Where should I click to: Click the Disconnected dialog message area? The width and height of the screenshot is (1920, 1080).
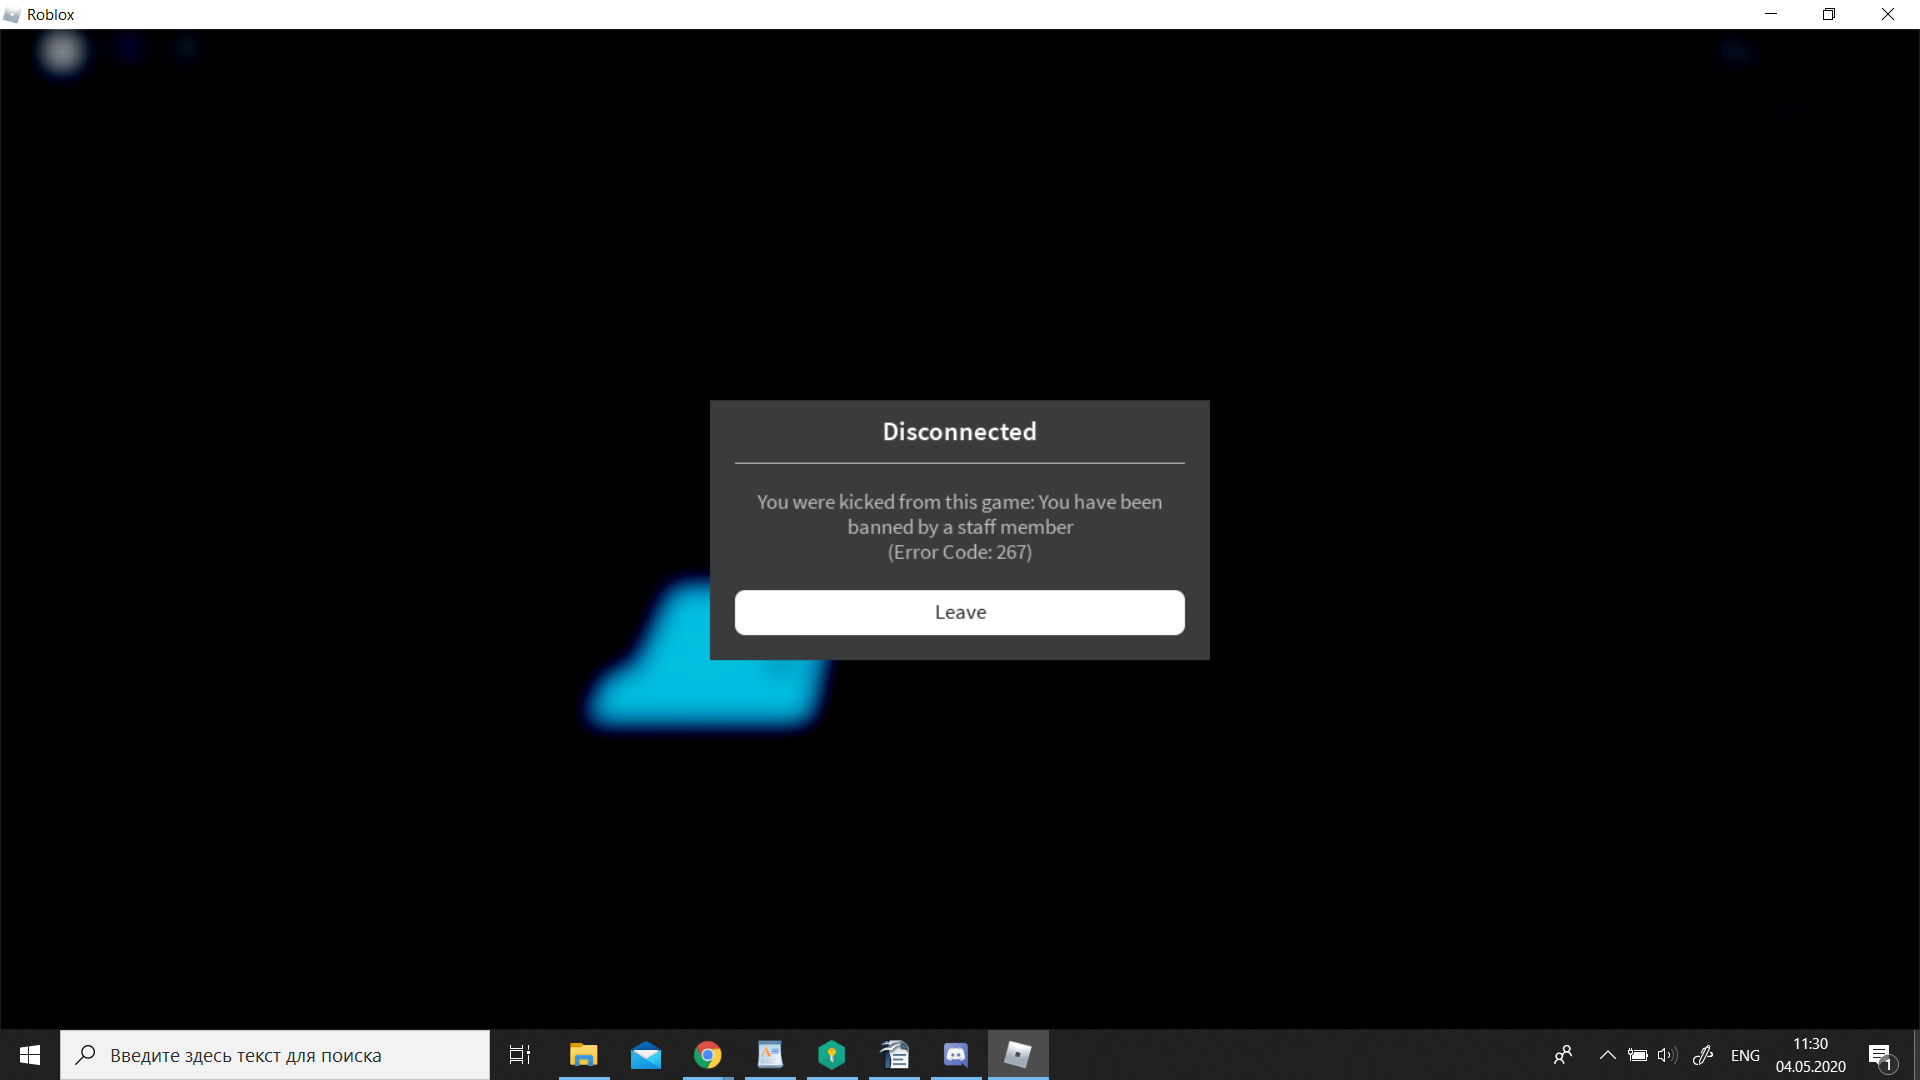(960, 526)
